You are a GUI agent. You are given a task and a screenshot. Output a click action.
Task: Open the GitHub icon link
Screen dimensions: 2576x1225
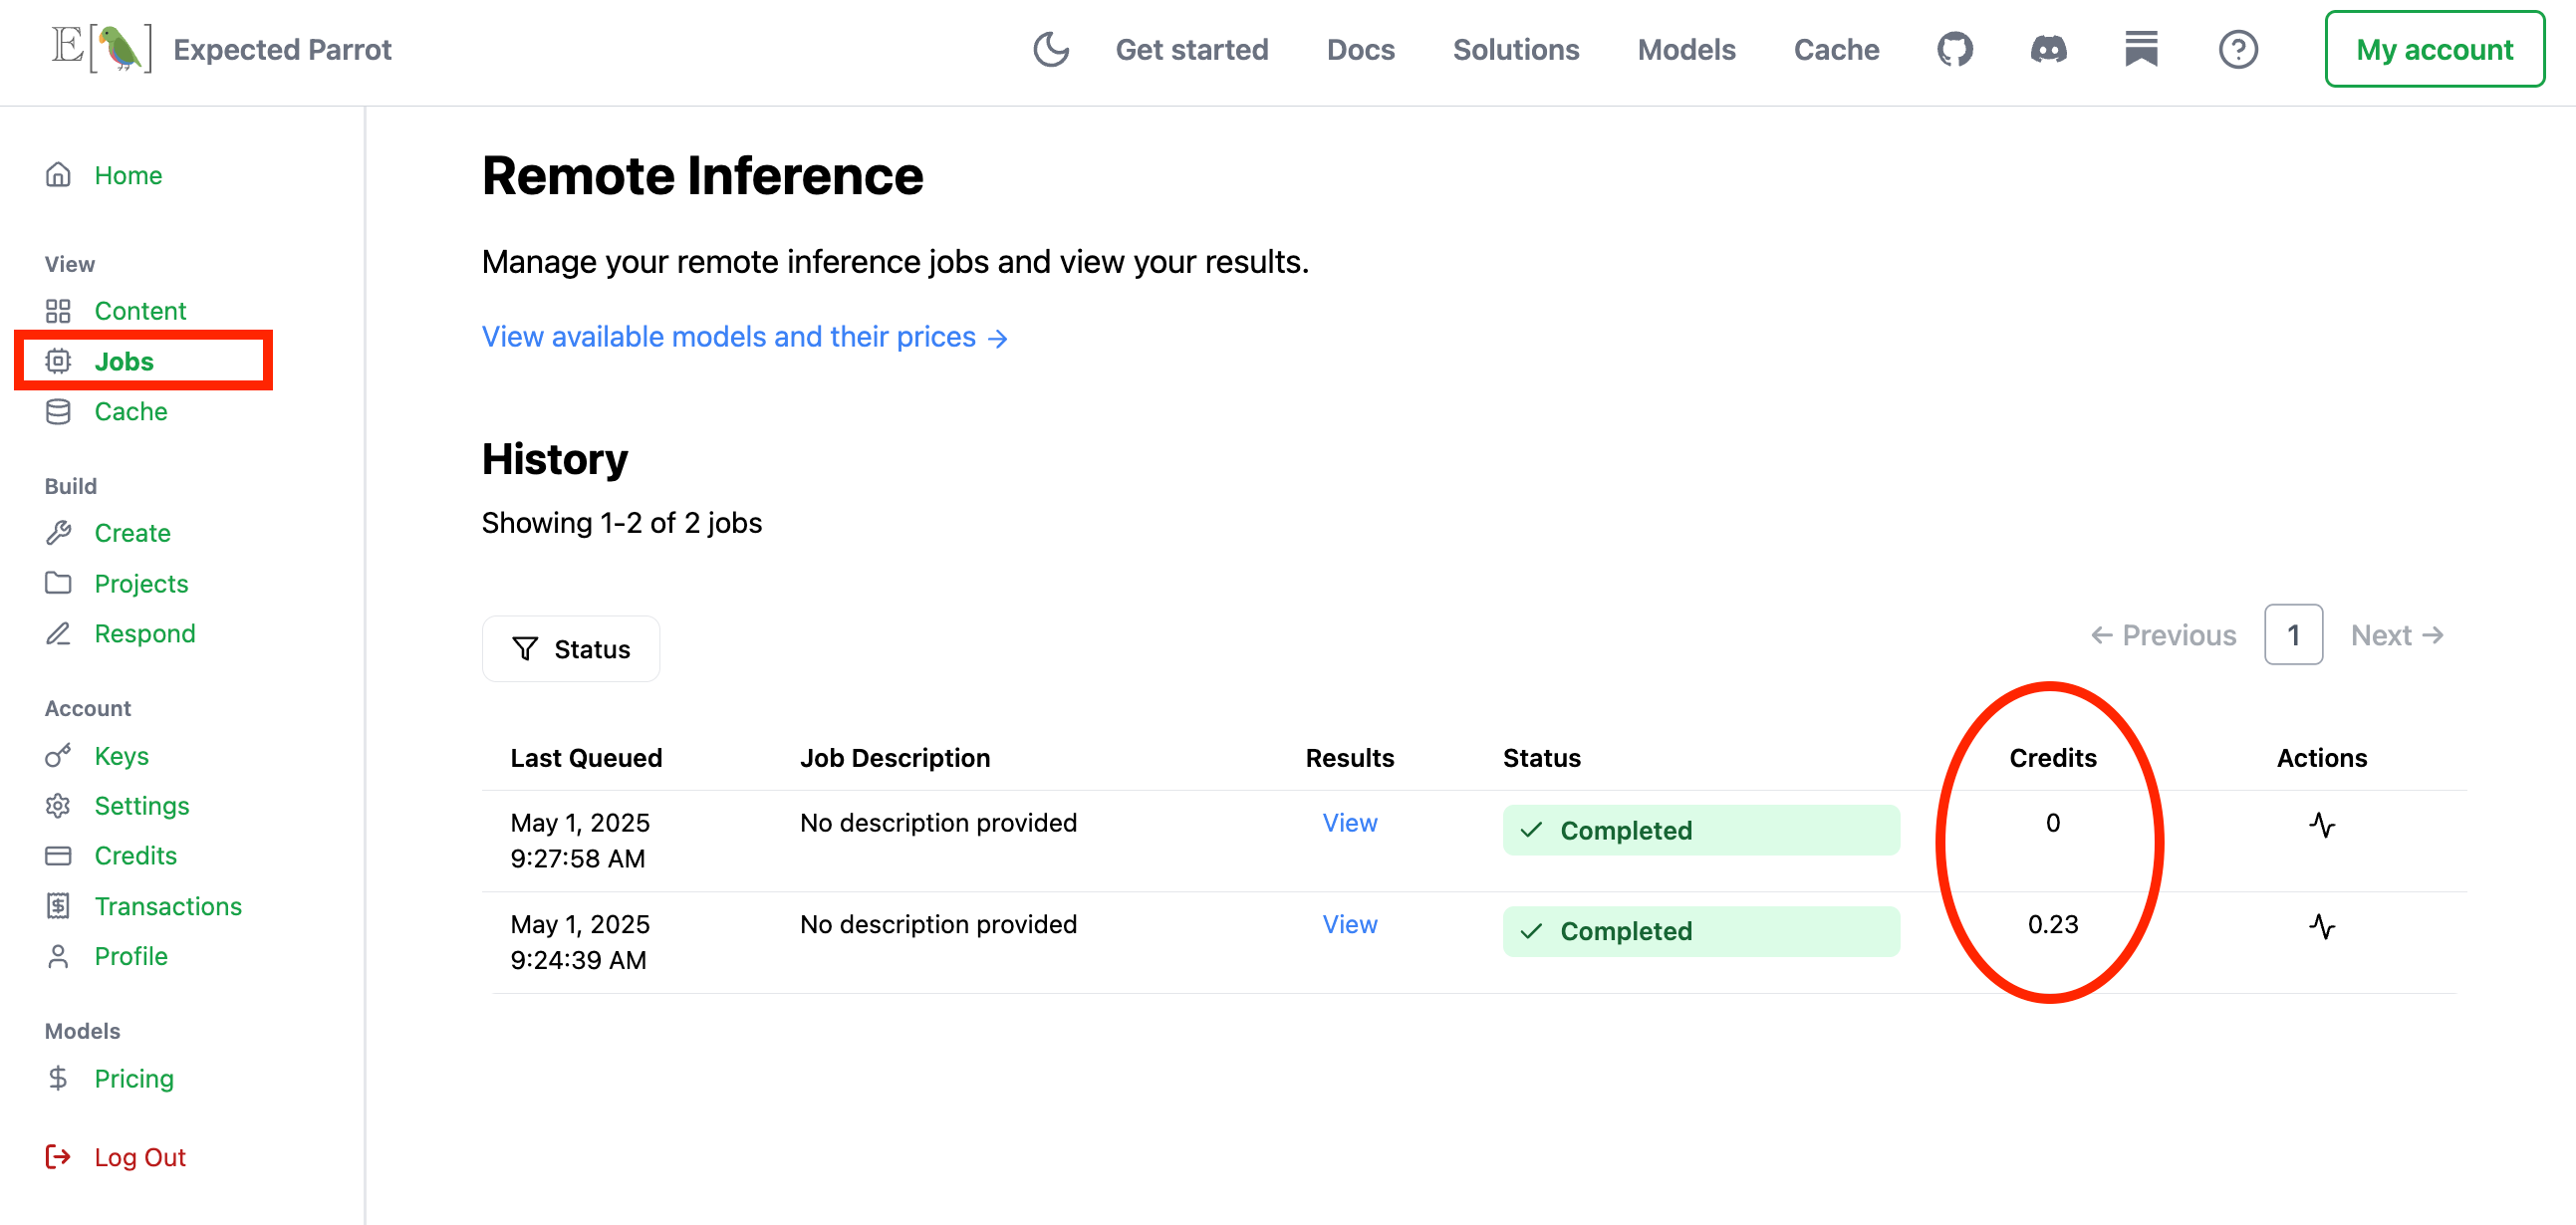1955,49
